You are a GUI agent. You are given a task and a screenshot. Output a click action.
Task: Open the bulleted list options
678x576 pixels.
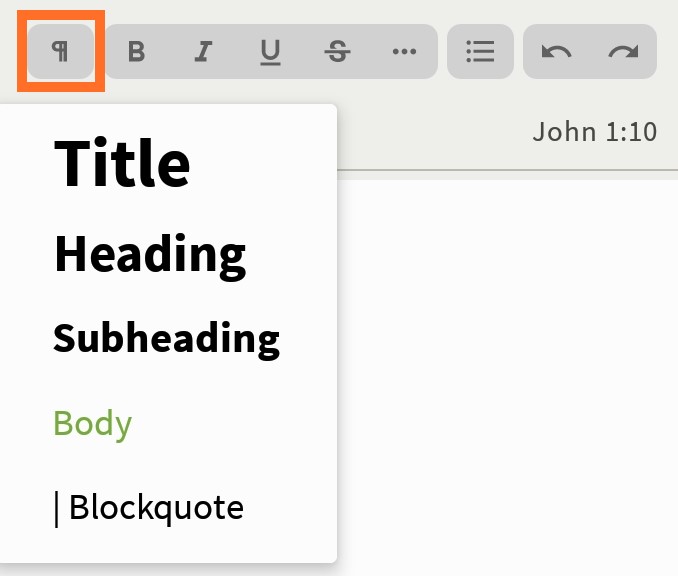click(481, 52)
